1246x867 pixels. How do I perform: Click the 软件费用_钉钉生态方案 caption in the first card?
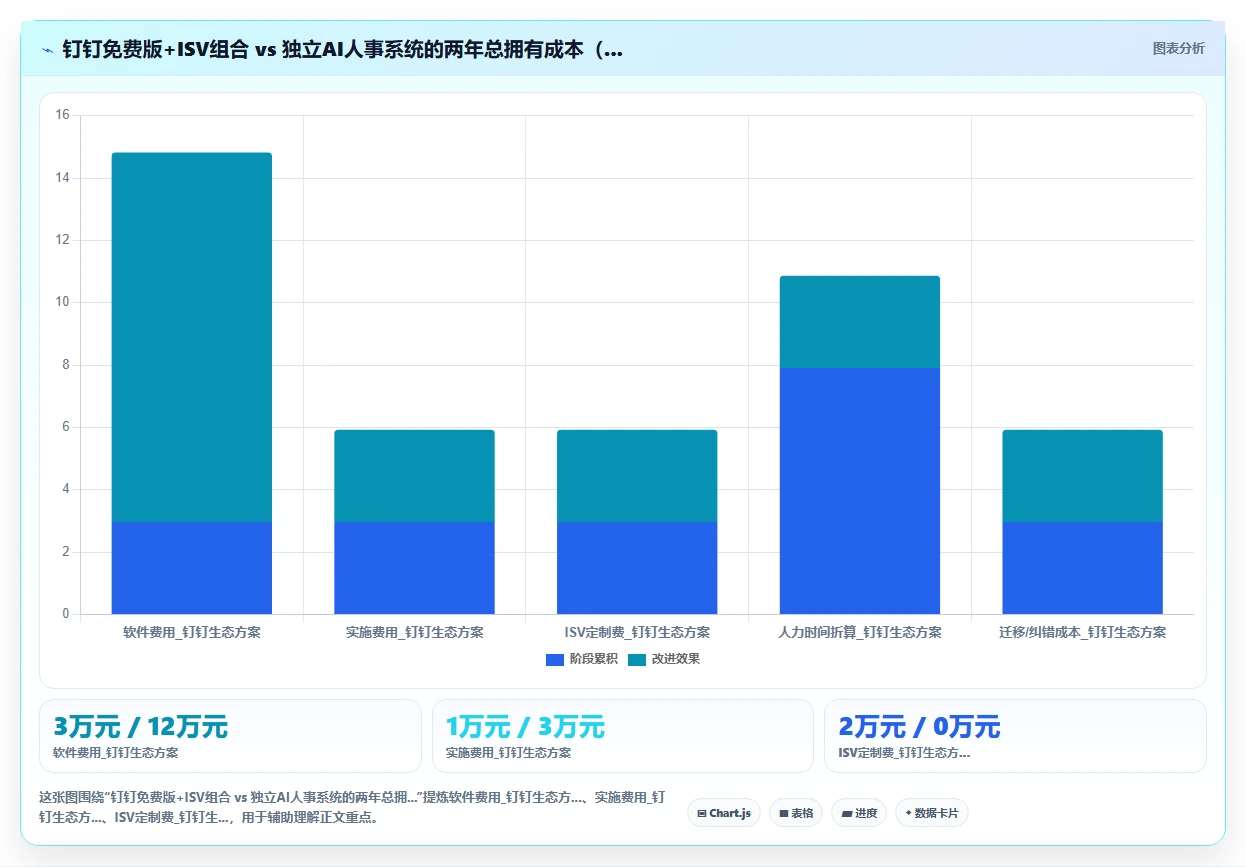click(115, 753)
